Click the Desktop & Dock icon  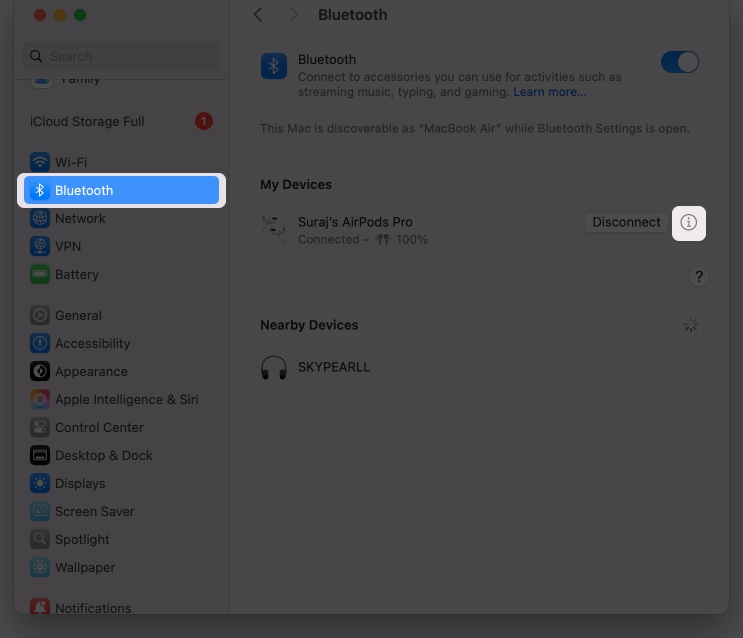[40, 455]
